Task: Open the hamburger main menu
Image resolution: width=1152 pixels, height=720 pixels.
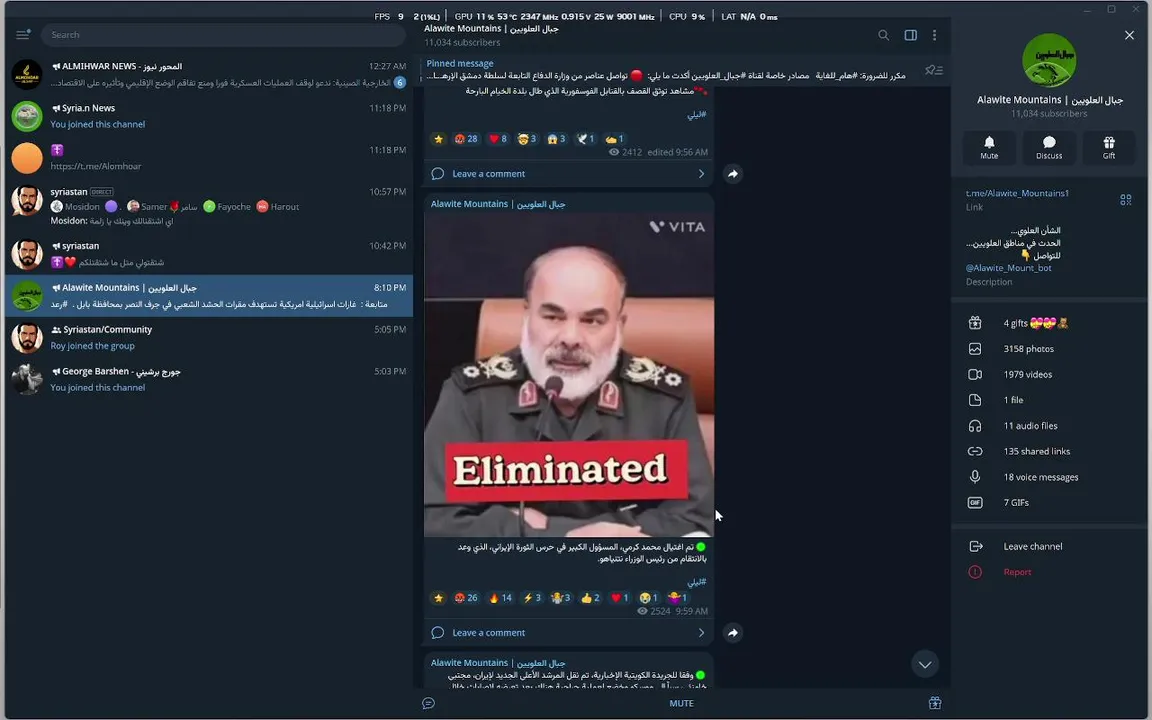Action: (23, 35)
